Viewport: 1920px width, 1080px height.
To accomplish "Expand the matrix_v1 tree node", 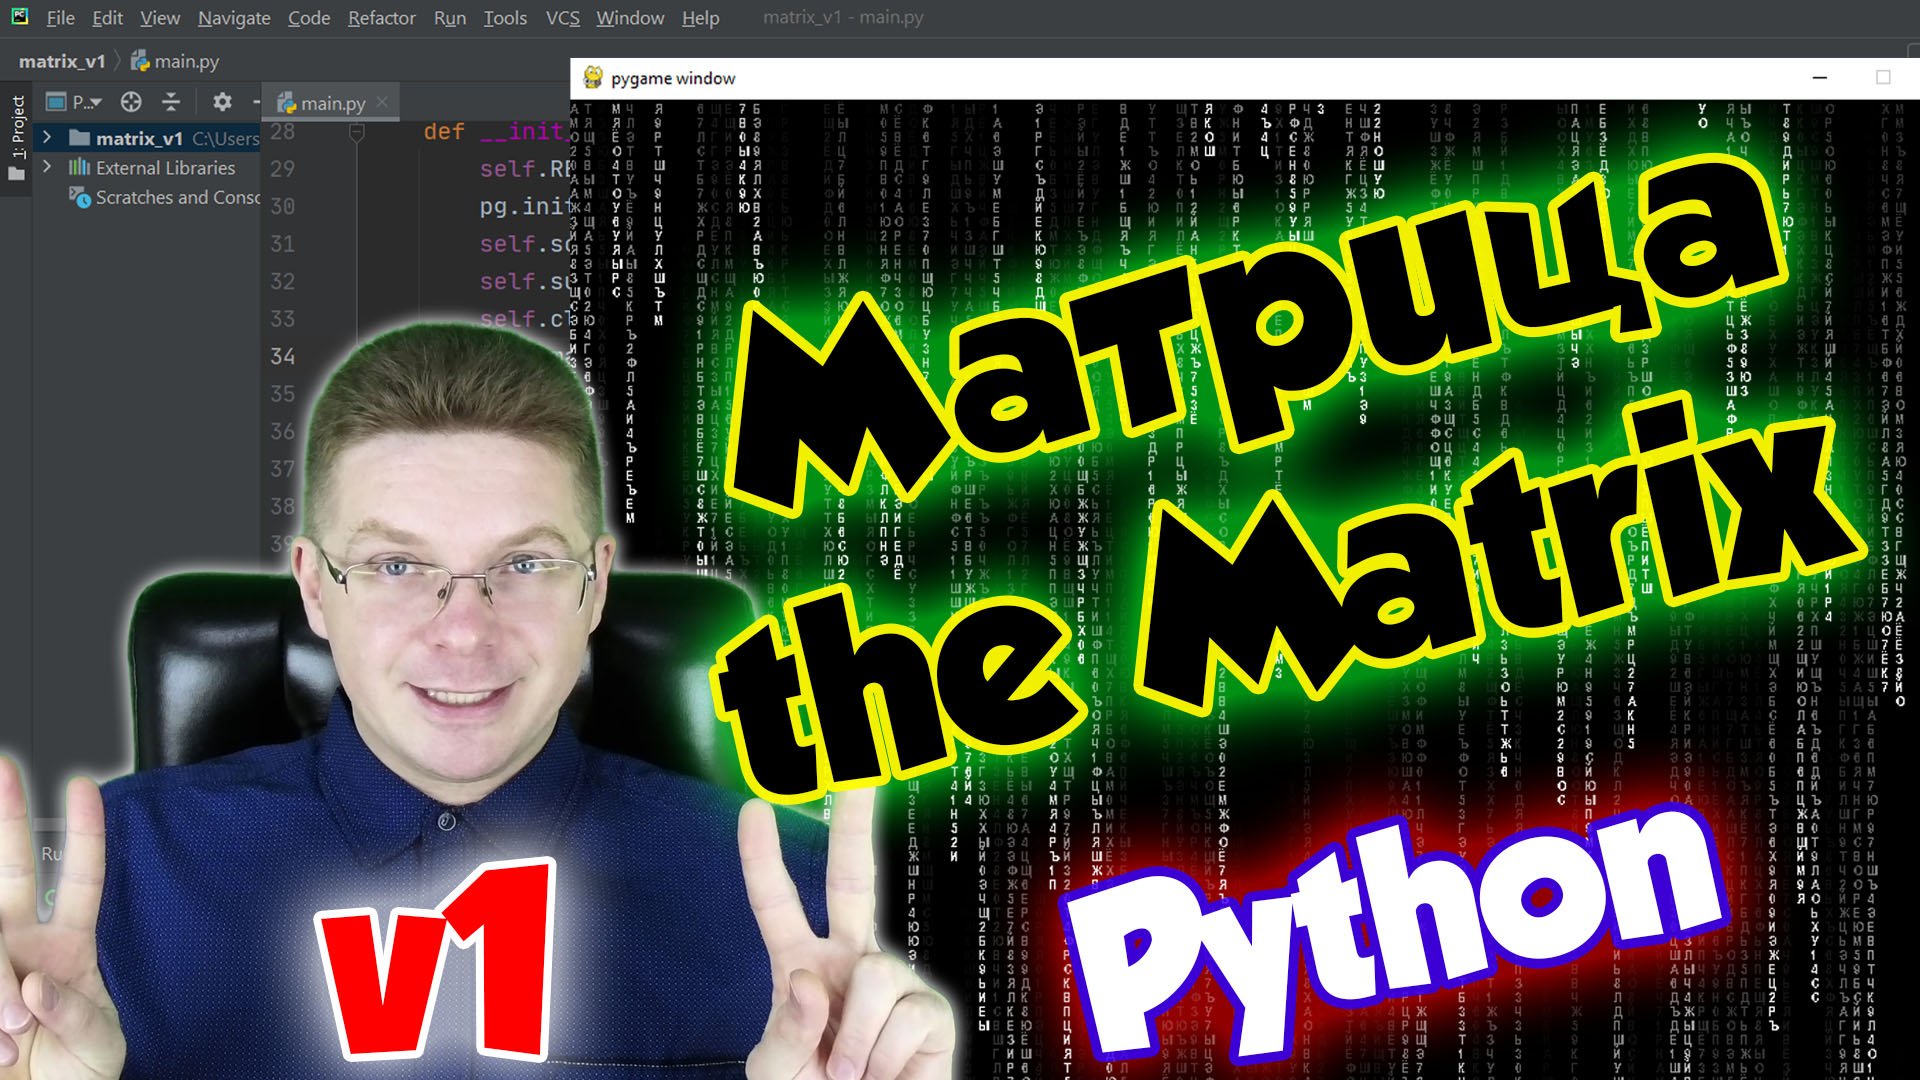I will point(48,138).
